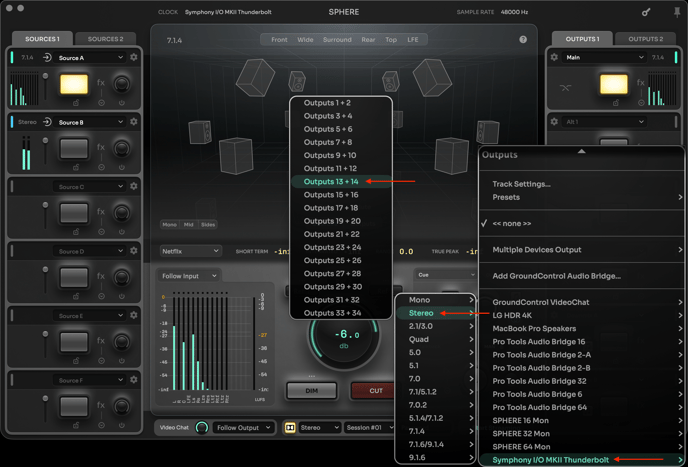Toggle the Video Chat switch

(x=201, y=428)
